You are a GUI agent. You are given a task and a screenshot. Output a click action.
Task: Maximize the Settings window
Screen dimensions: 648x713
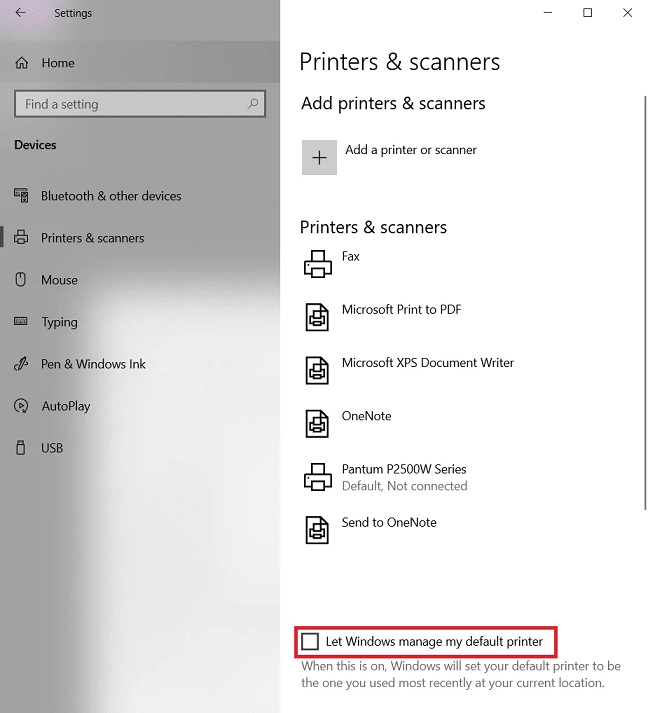(x=588, y=12)
